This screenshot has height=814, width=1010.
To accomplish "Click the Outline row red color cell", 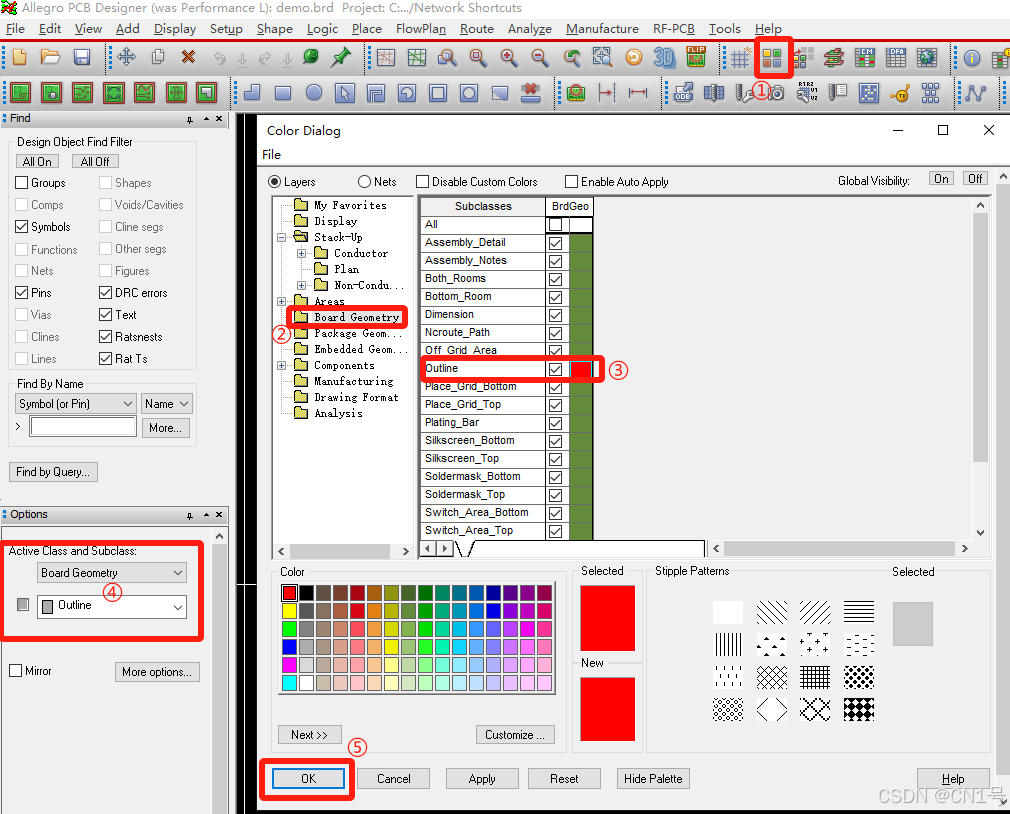I will [x=580, y=369].
